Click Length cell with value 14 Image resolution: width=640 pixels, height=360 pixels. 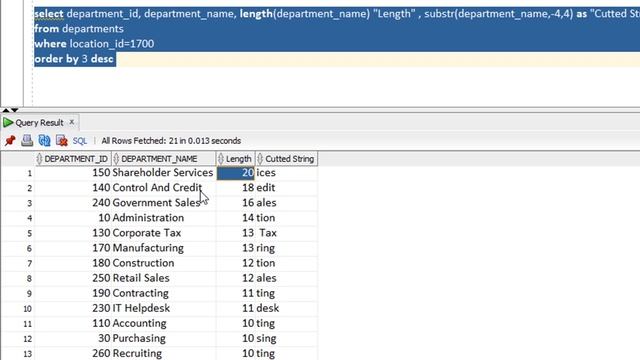236,218
